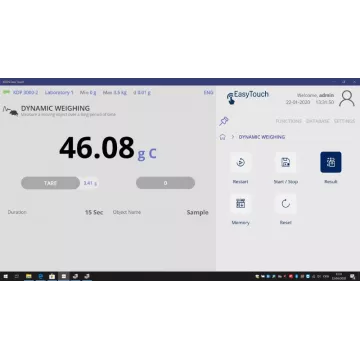Click the DYNAMIC WEIGHING breadcrumb link

[x=262, y=137]
